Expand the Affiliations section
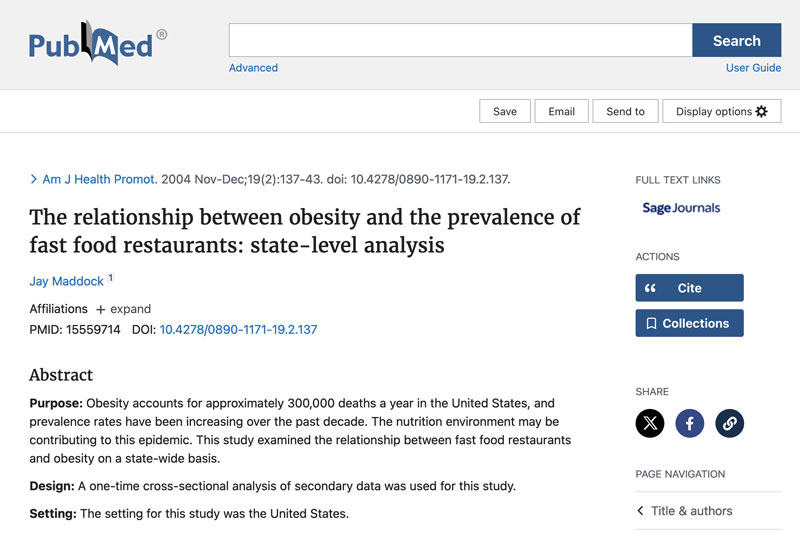800x533 pixels. (123, 309)
